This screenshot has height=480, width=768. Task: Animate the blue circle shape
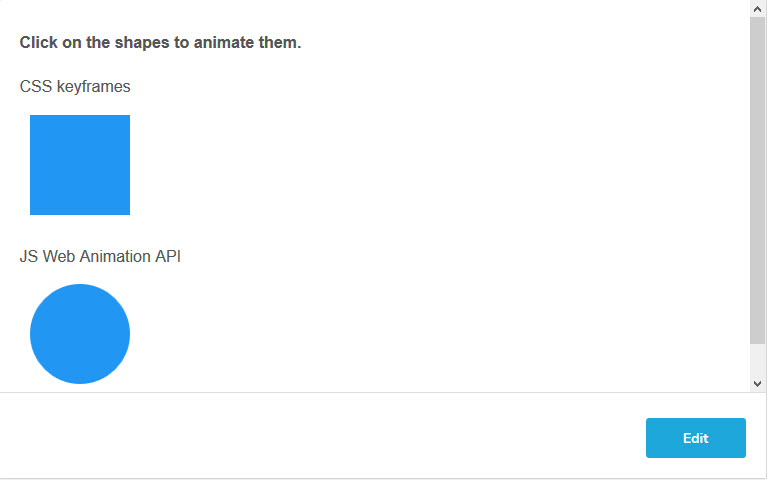[80, 334]
